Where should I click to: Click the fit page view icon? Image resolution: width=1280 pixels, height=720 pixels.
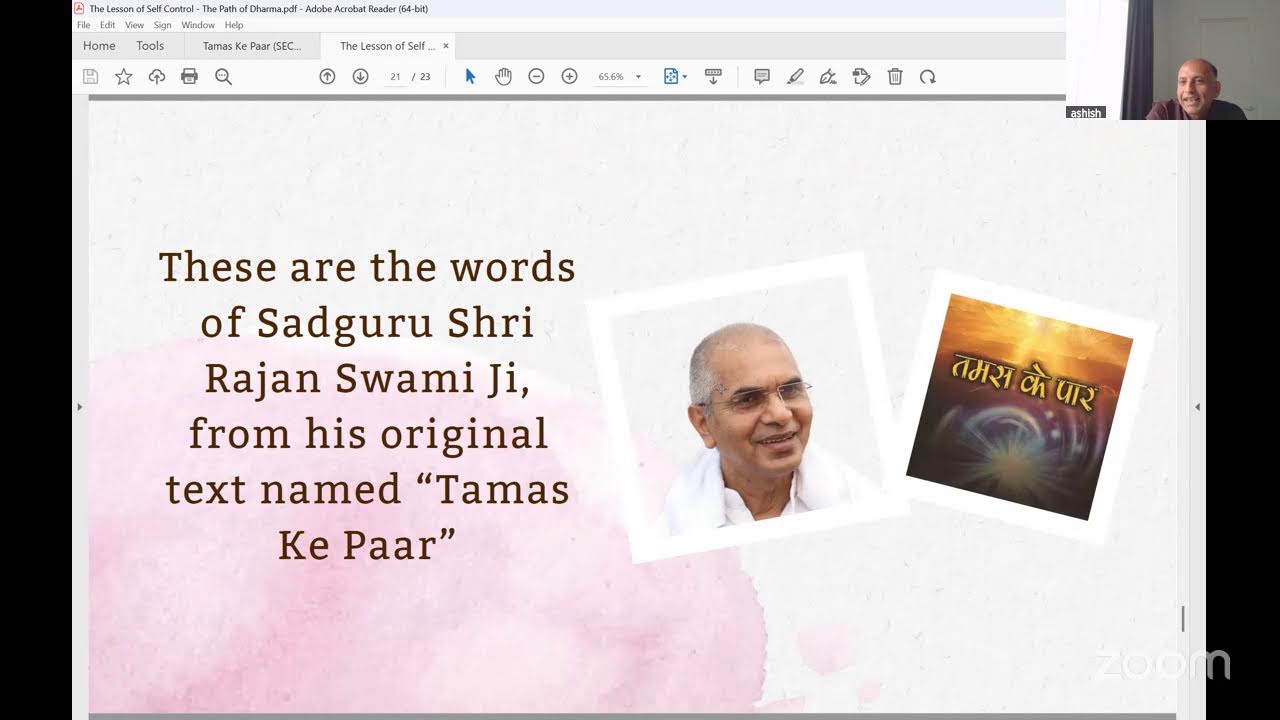tap(671, 76)
